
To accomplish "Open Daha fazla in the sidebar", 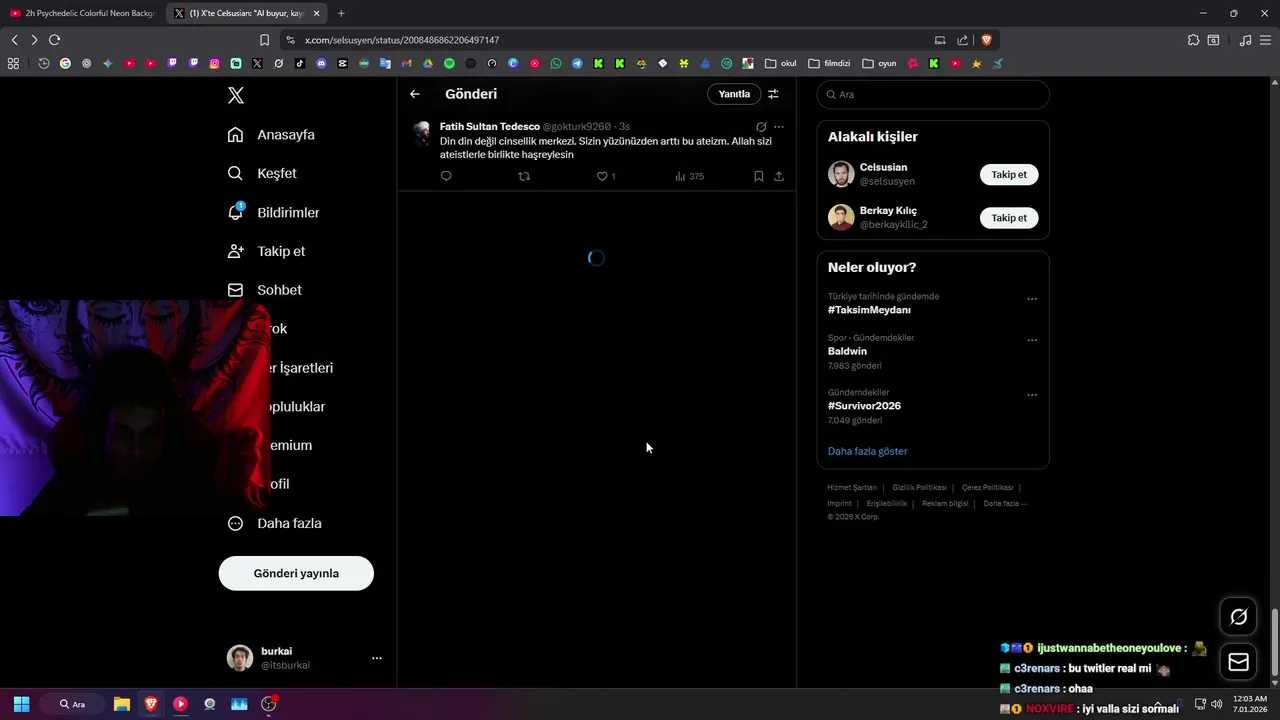I will (274, 523).
